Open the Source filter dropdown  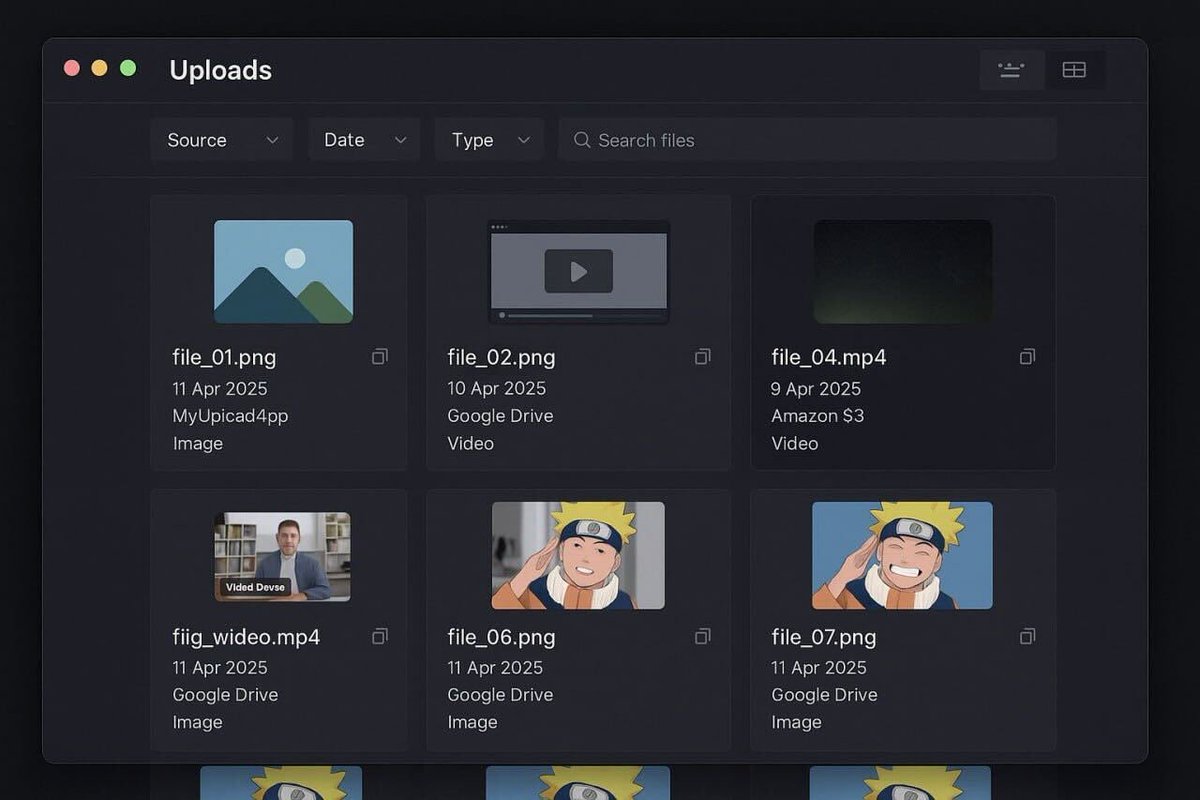pos(221,140)
